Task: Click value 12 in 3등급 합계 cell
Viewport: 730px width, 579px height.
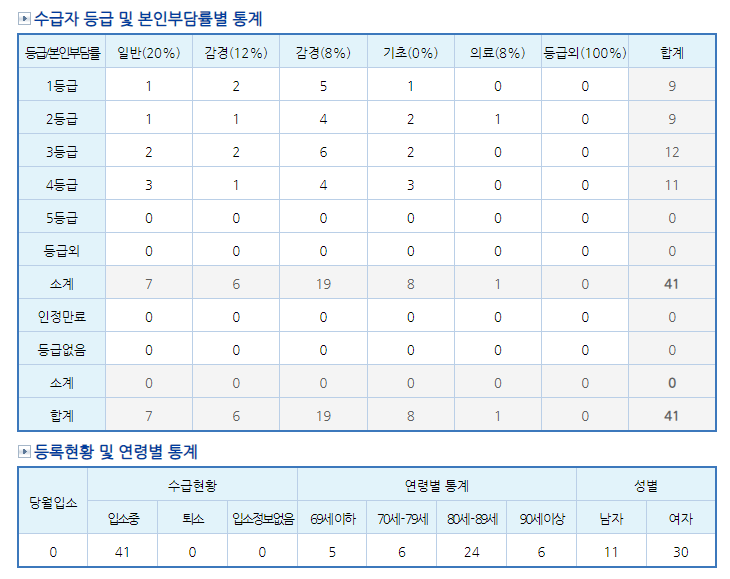Action: coord(672,152)
